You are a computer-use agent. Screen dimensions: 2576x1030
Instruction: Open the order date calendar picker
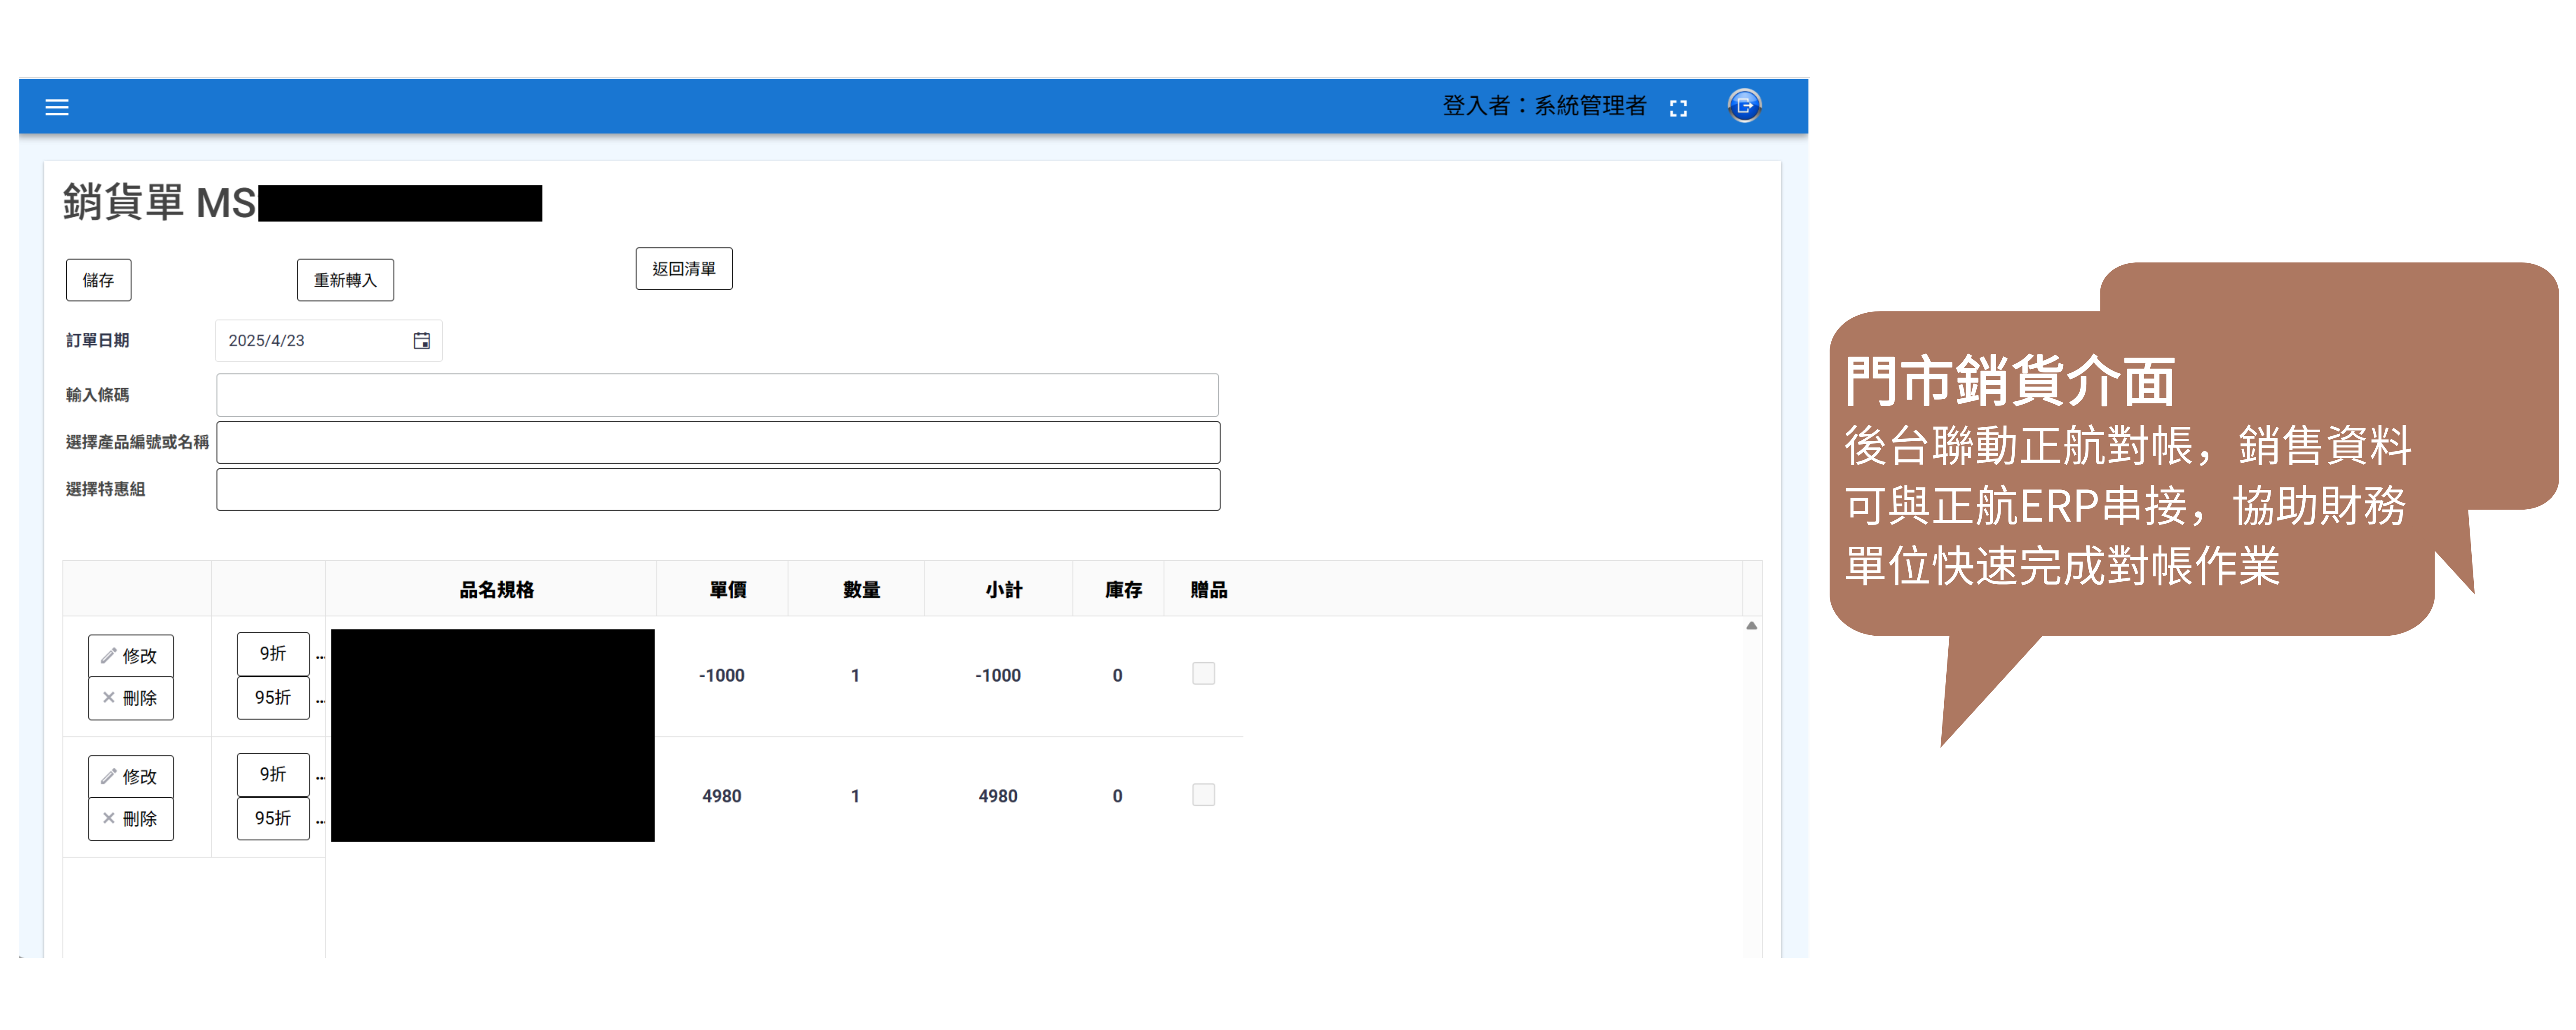coord(422,341)
